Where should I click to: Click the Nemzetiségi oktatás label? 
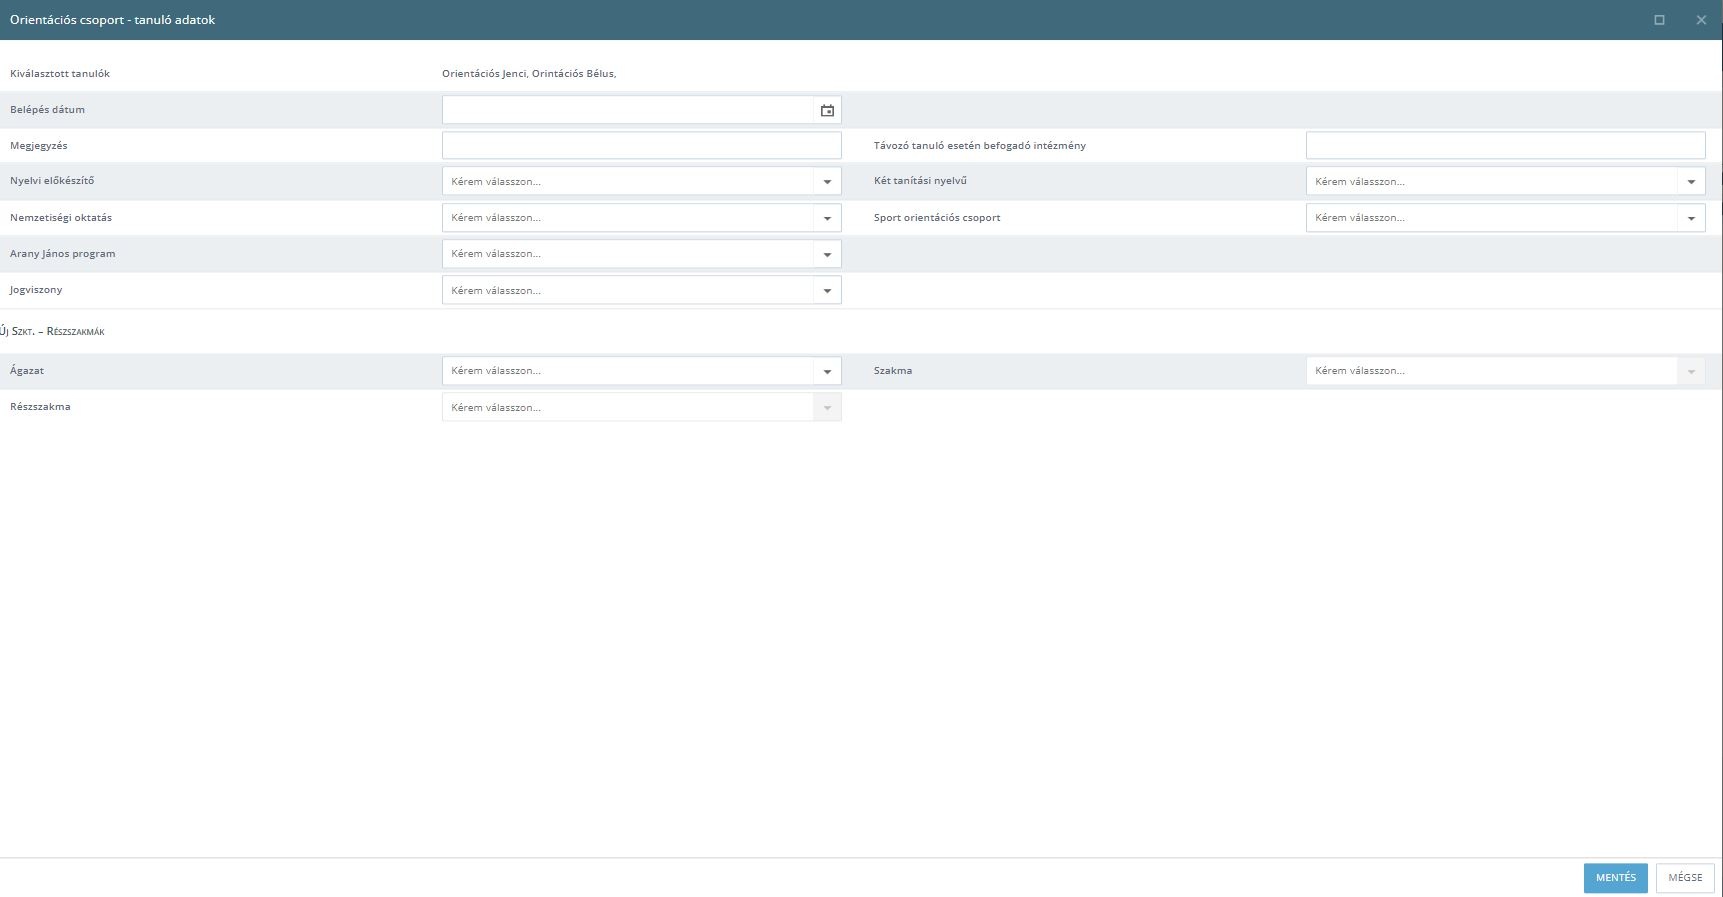pos(61,218)
